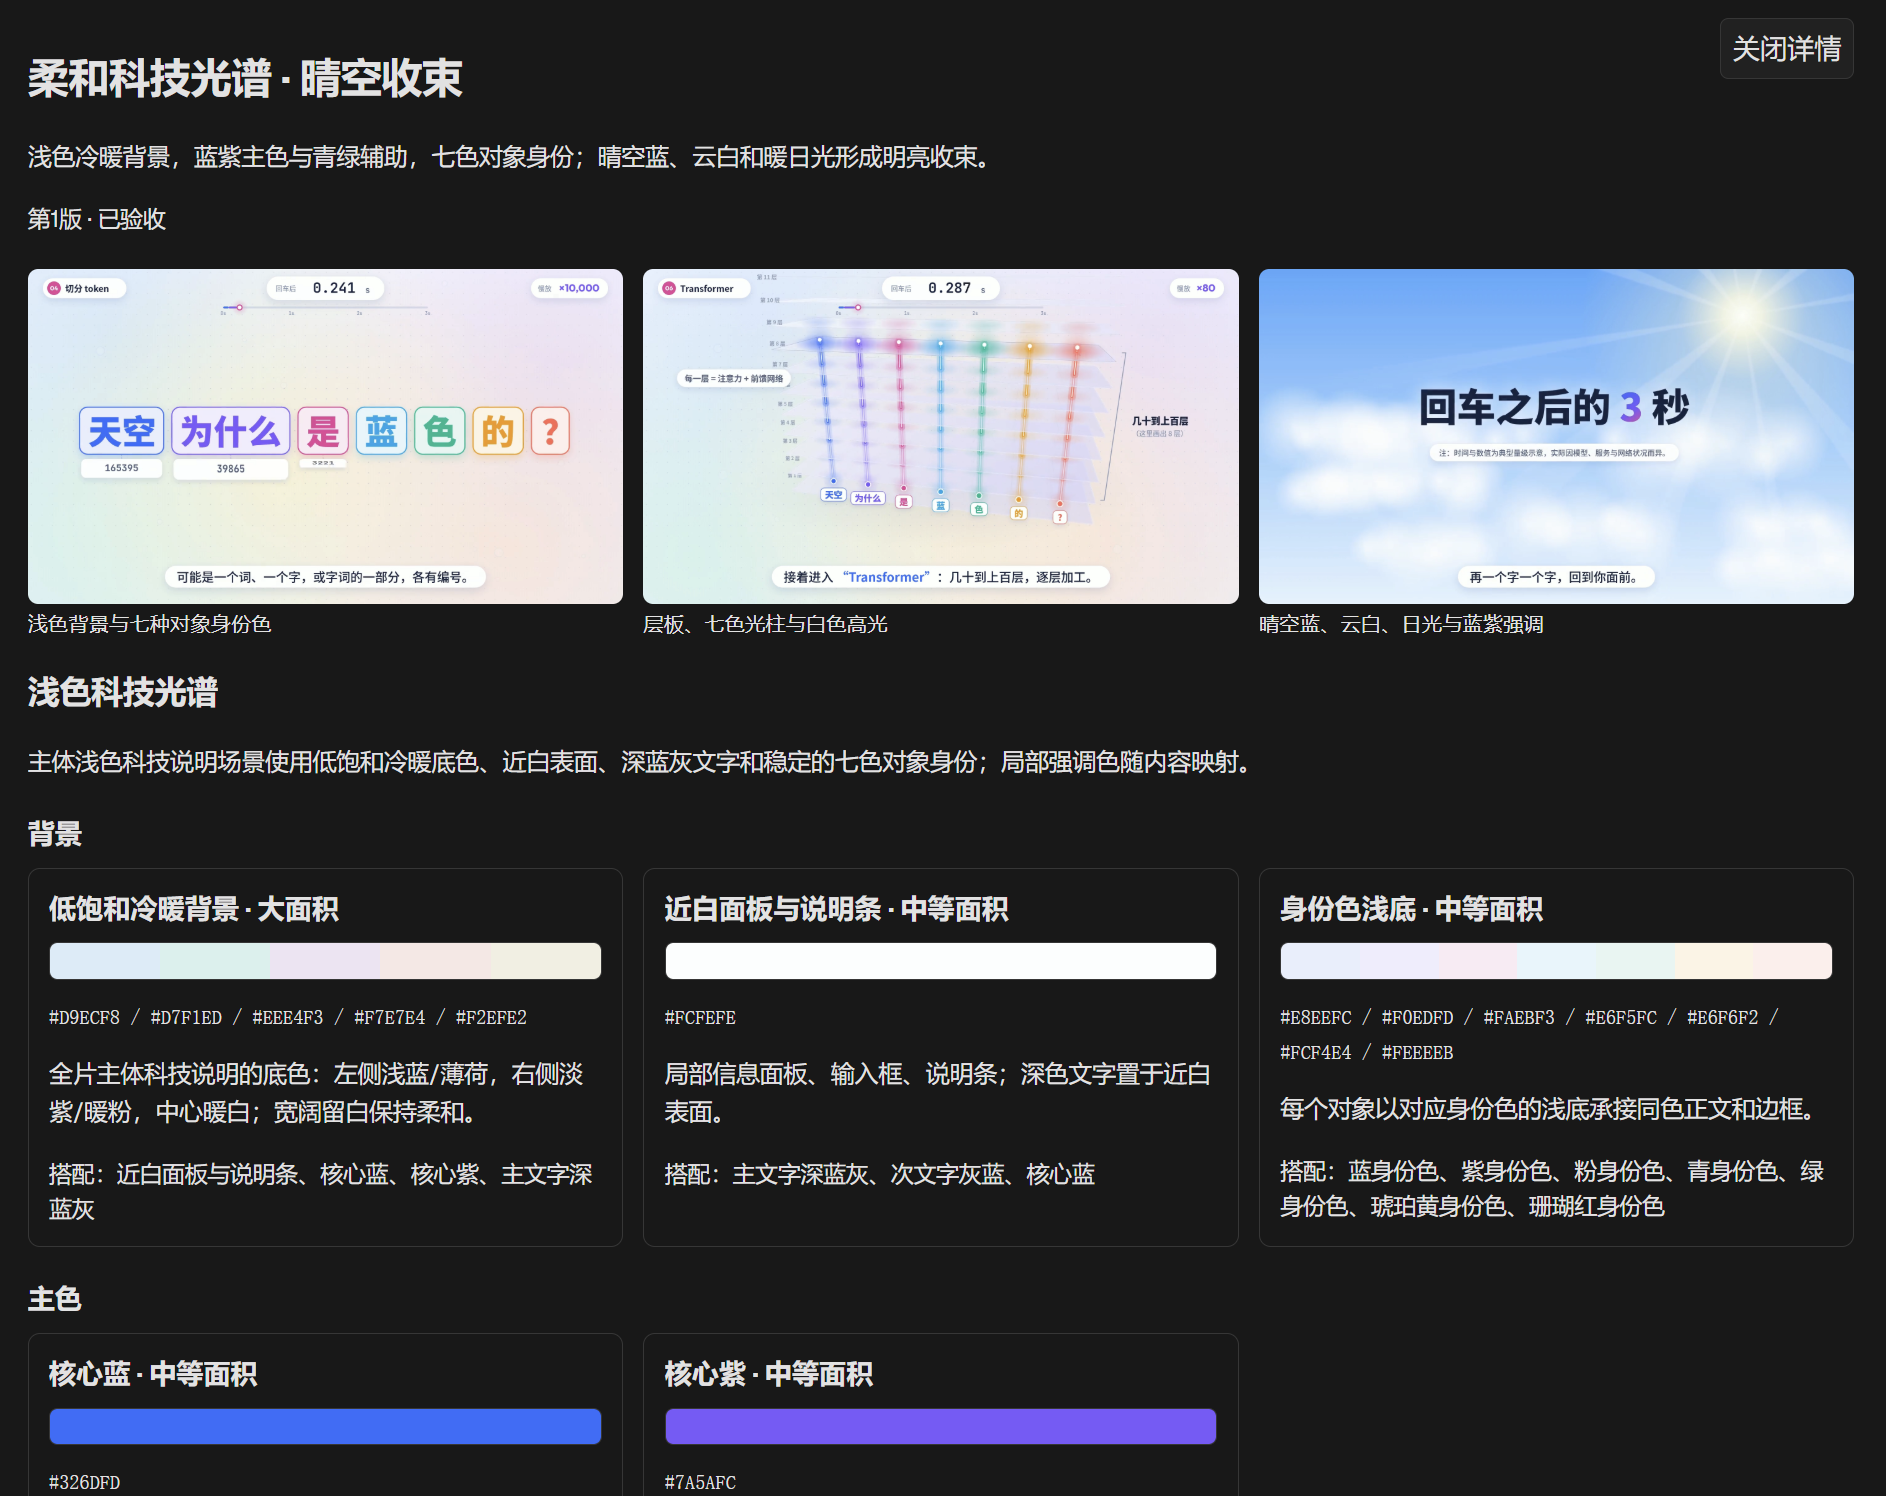1886x1496 pixels.
Task: Click the hex code #FEEEEB
Action: click(x=1418, y=1053)
